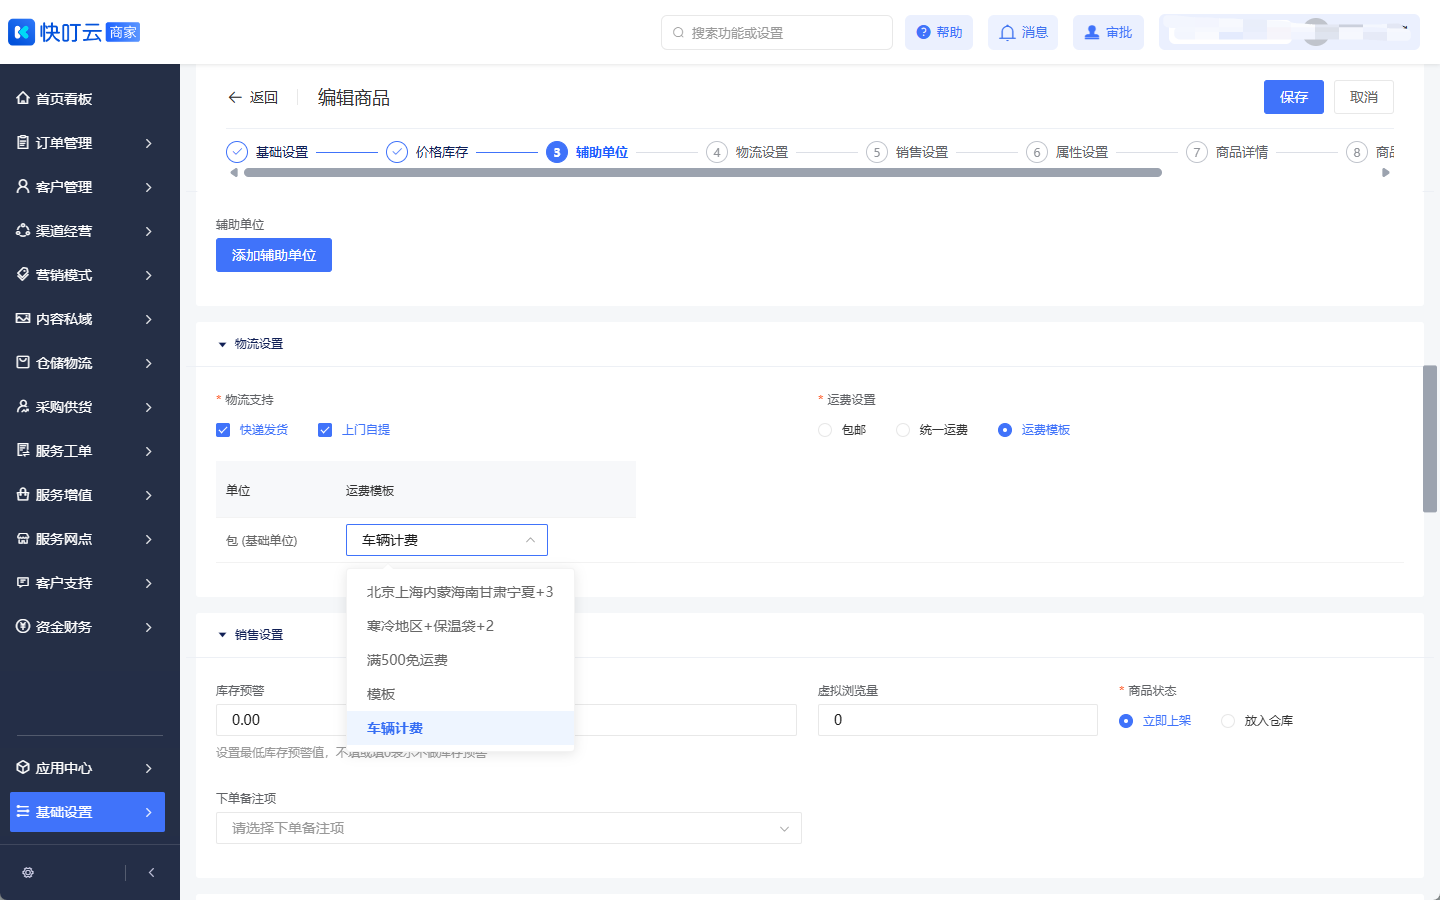The image size is (1440, 900).
Task: Choose 满500免运费 template option
Action: 460,660
